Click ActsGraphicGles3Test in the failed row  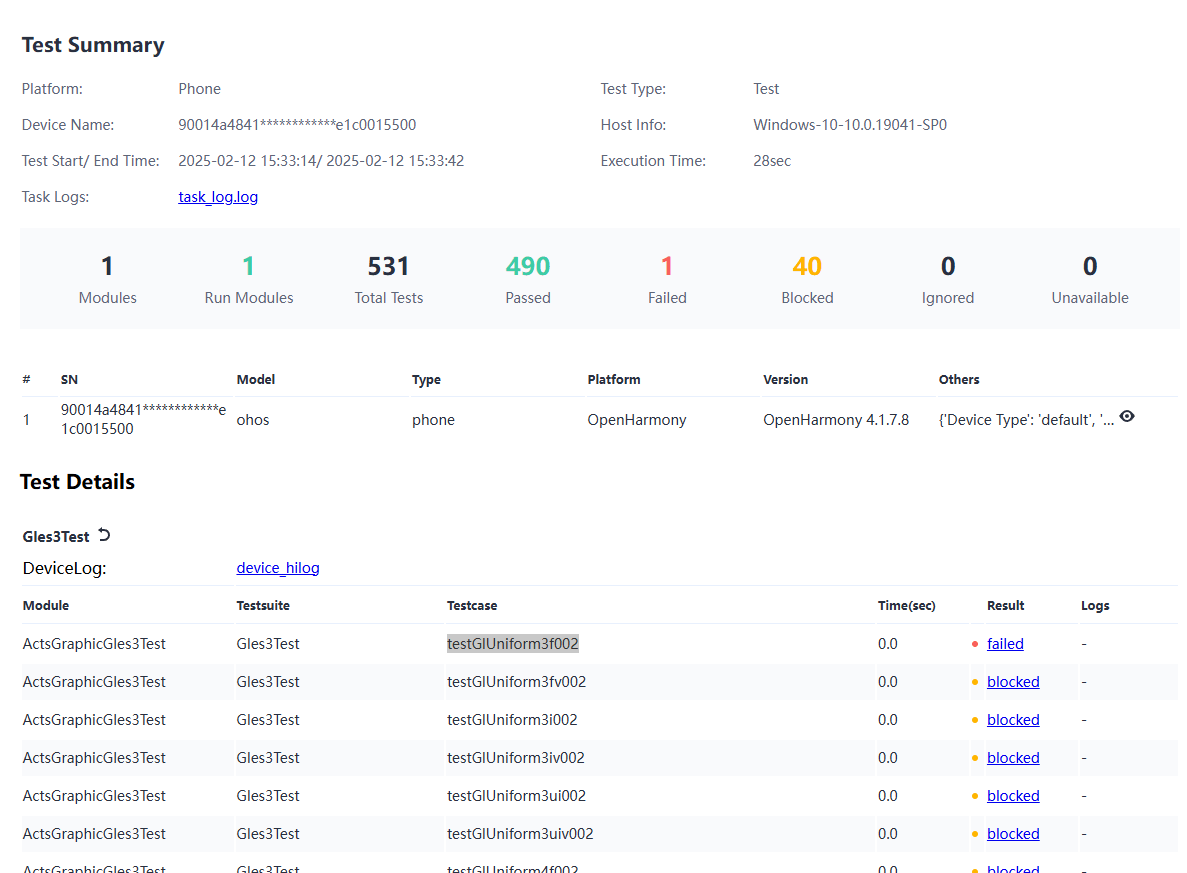tap(94, 644)
